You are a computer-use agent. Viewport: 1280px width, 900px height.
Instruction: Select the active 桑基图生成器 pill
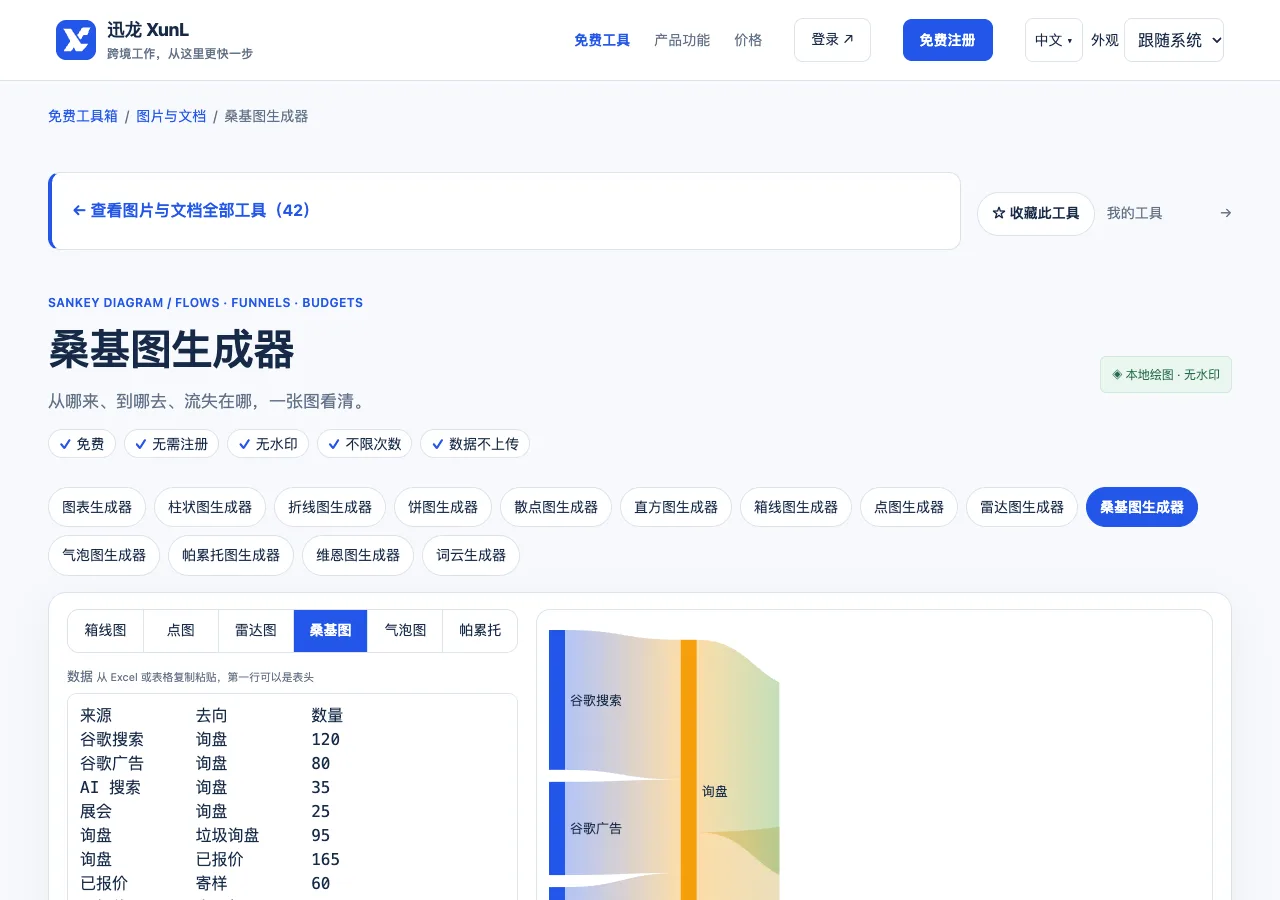(x=1142, y=507)
